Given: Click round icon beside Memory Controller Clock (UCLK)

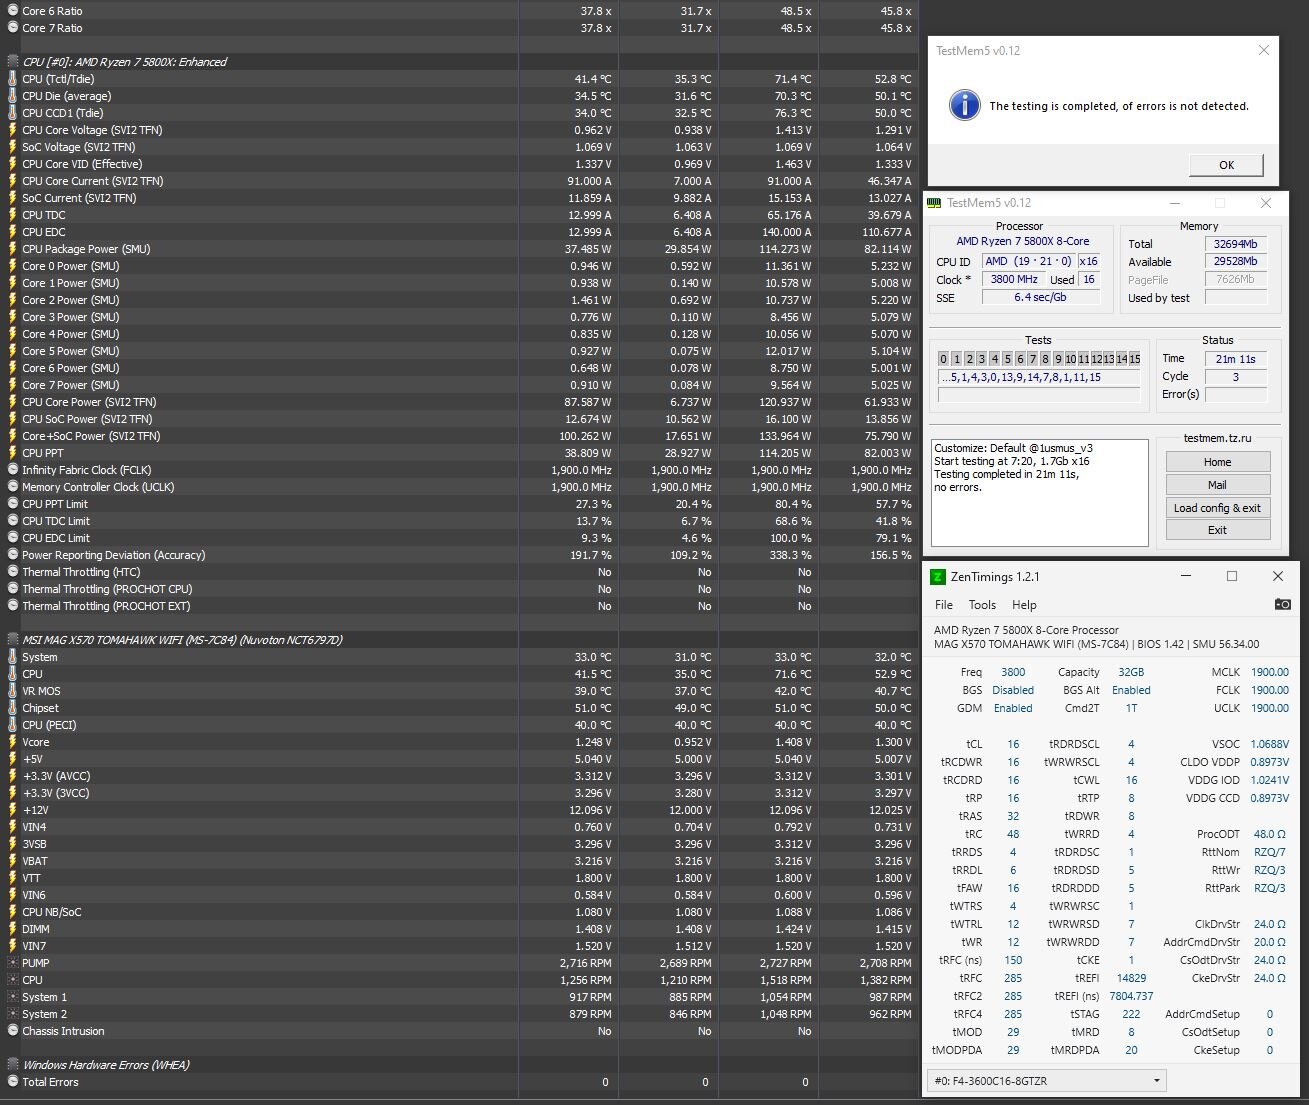Looking at the screenshot, I should [x=12, y=487].
